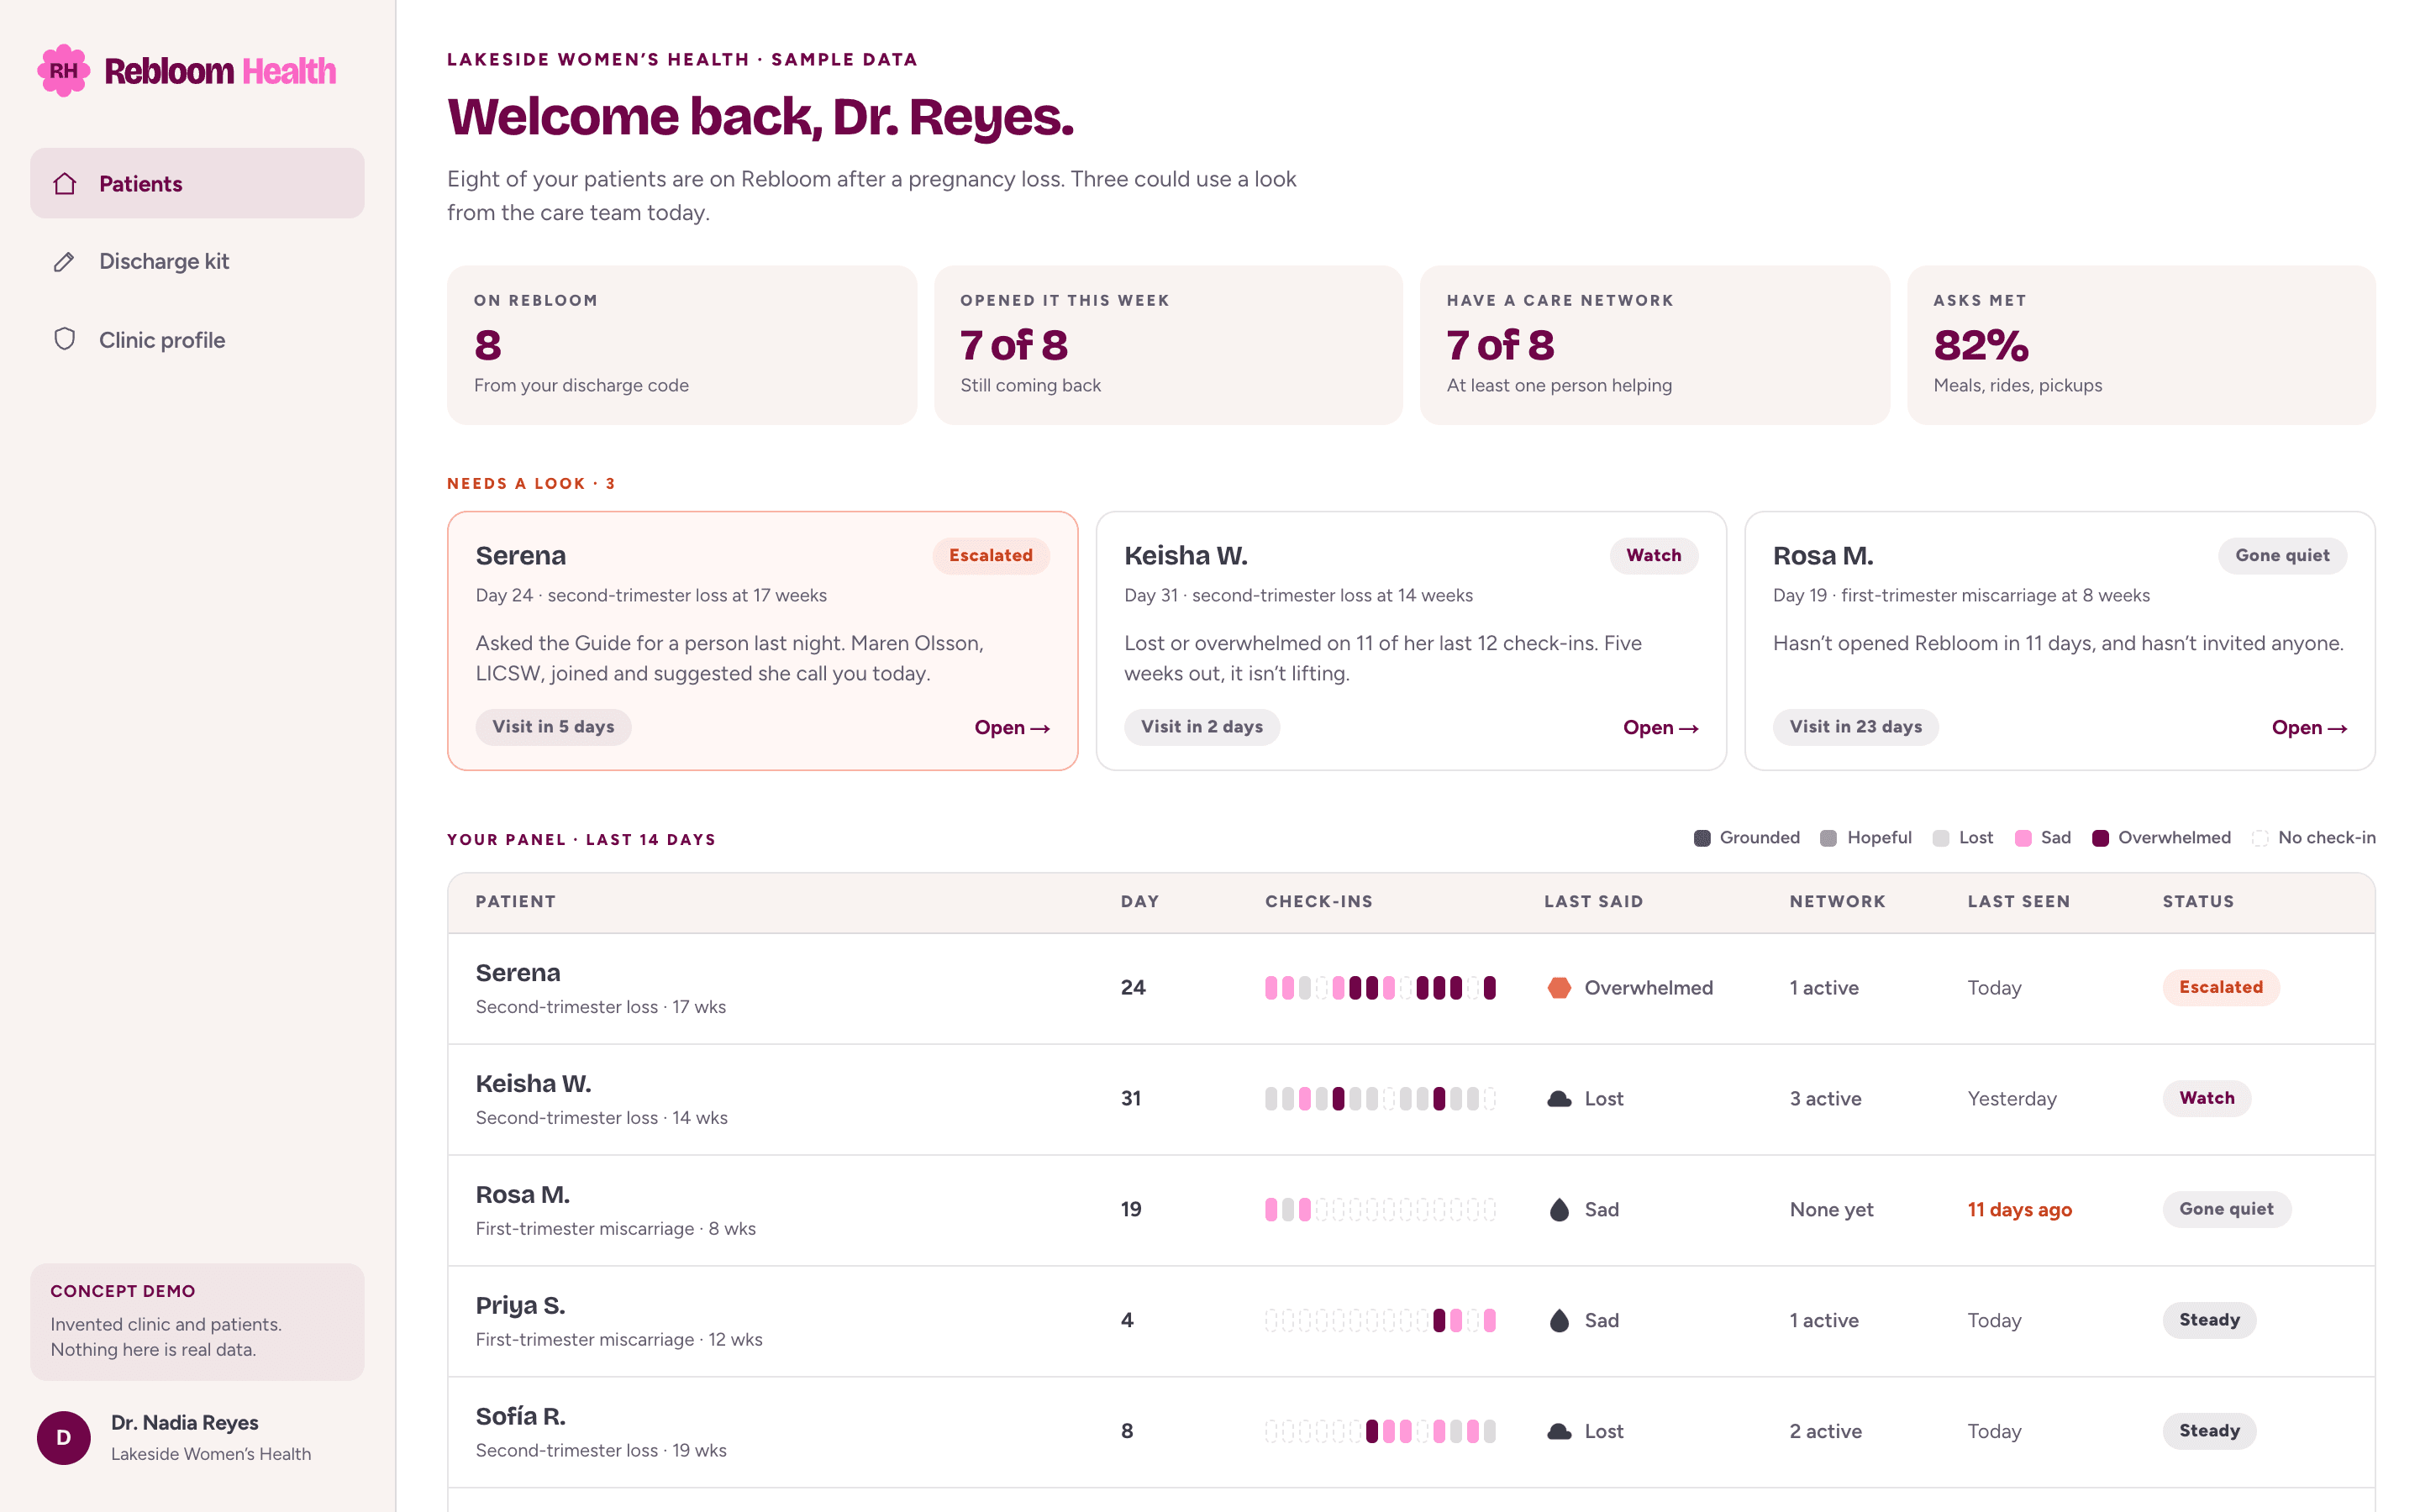
Task: Select Serena row in patient panel
Action: pyautogui.click(x=1411, y=989)
